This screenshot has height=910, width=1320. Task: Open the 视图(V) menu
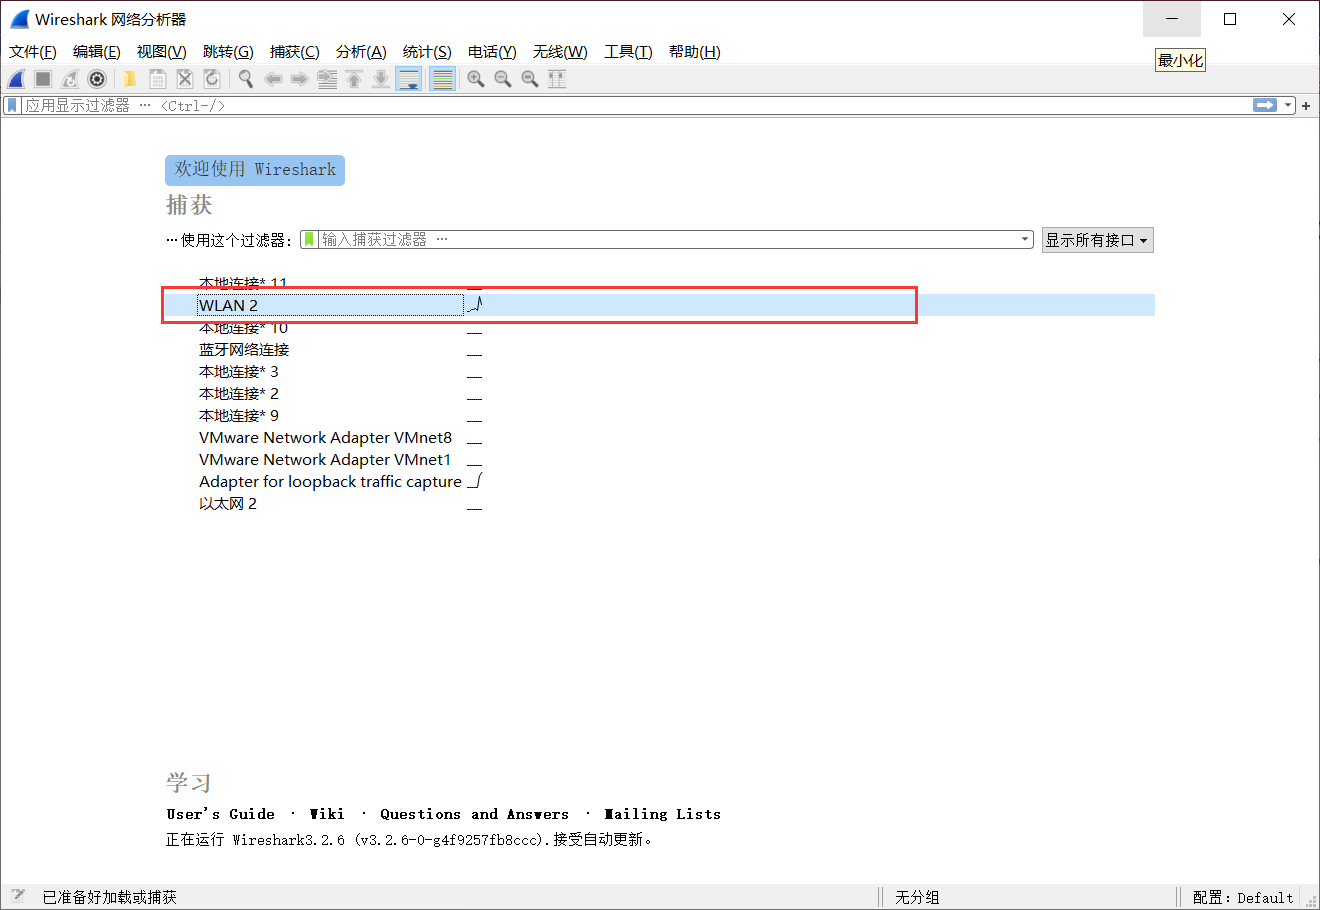161,52
